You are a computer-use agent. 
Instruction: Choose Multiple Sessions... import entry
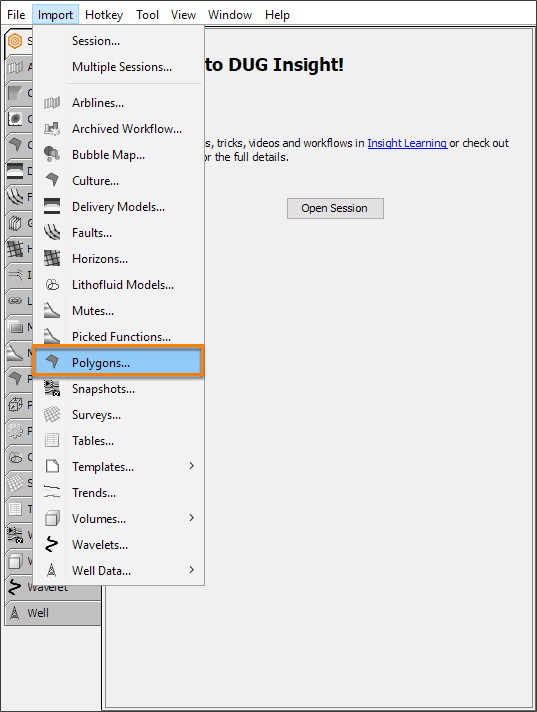(118, 67)
